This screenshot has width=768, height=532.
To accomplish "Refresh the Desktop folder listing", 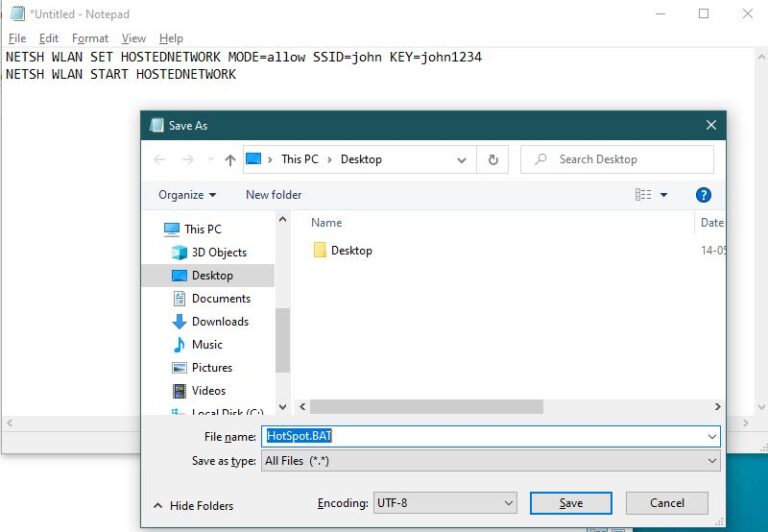I will coord(493,159).
